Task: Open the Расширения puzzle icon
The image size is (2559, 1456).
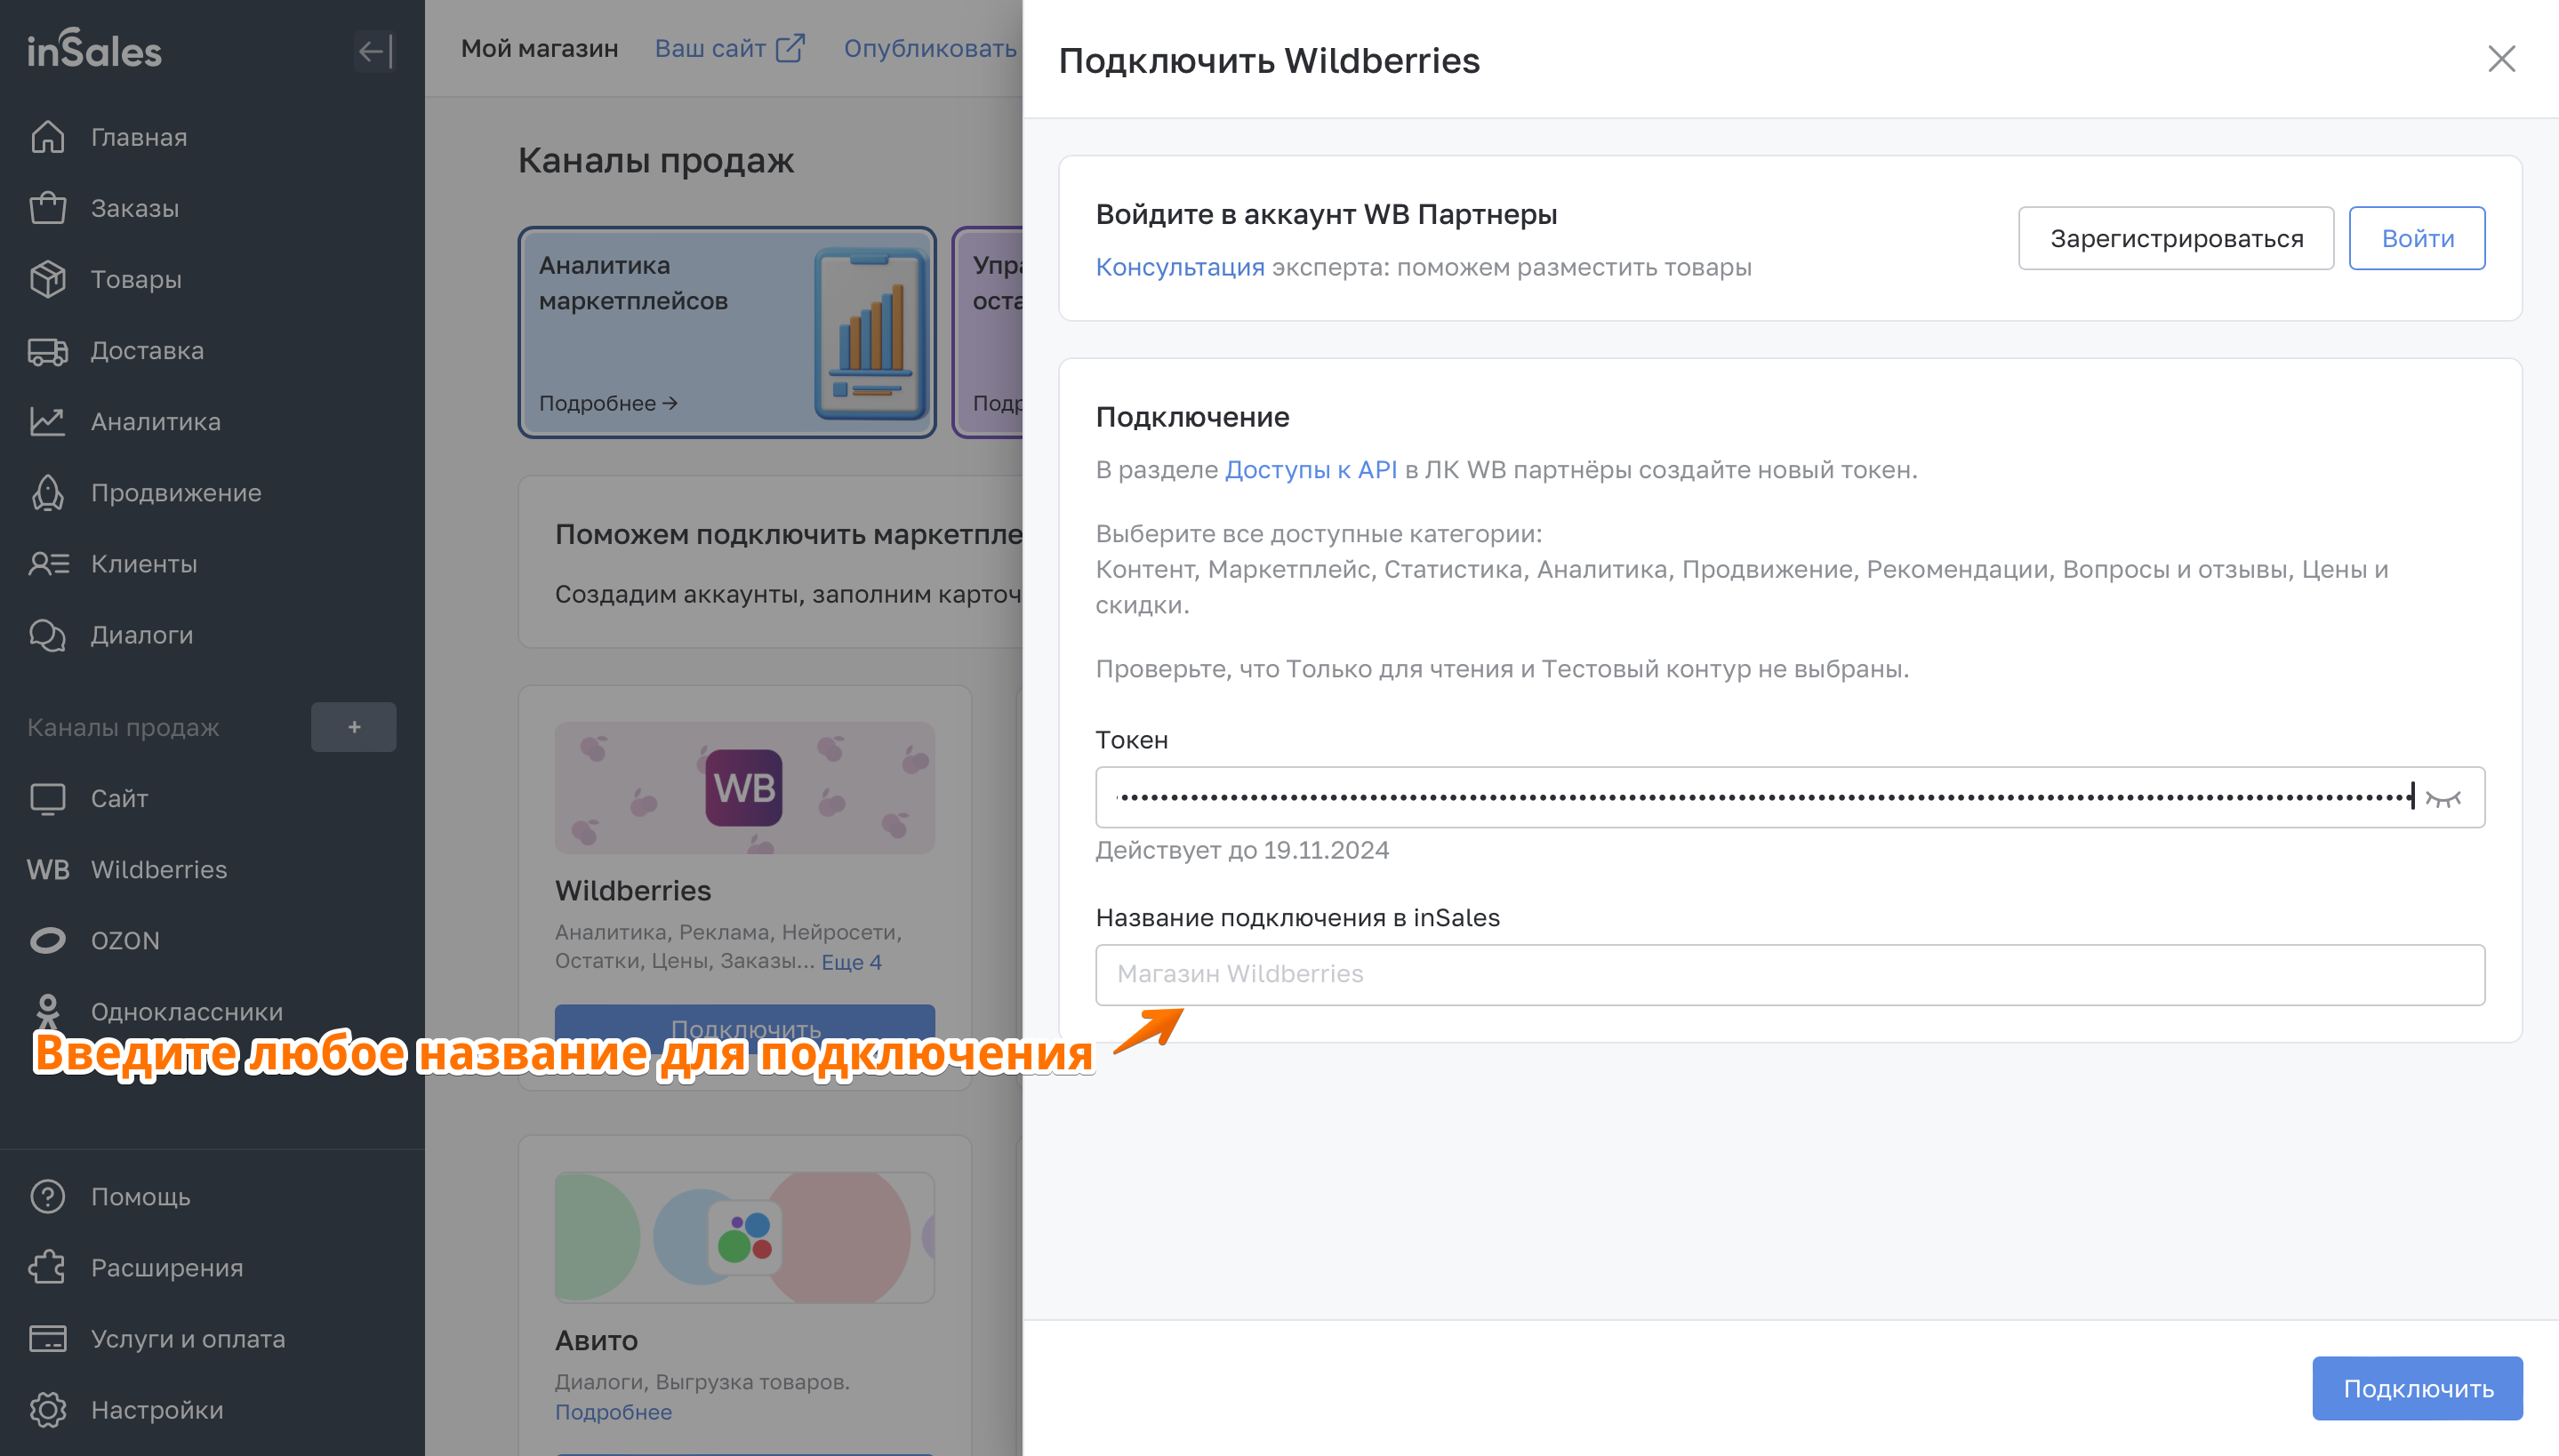Action: 47,1268
